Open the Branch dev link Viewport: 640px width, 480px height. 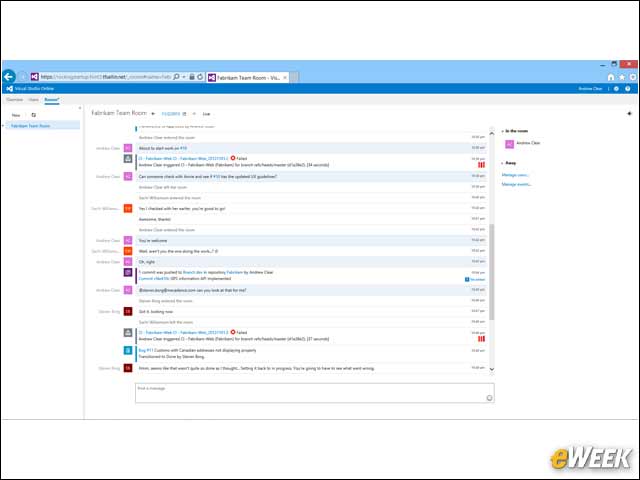pos(193,272)
